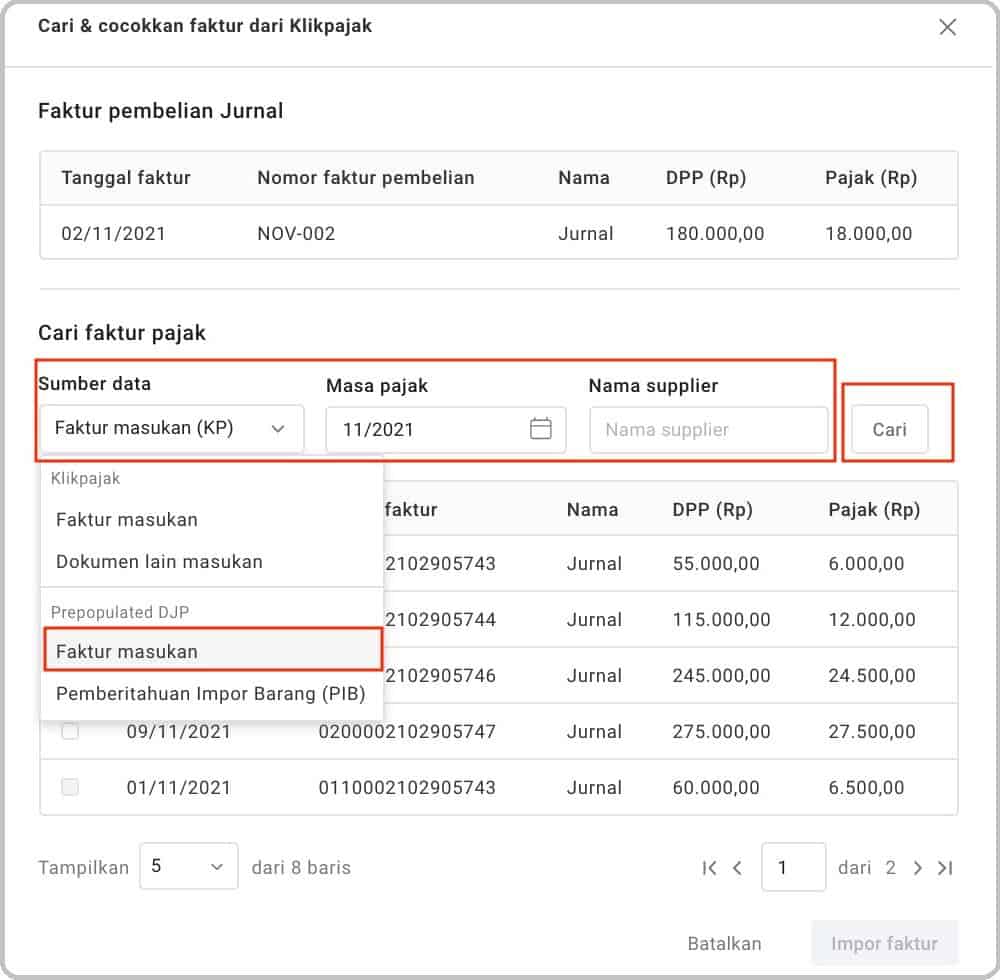This screenshot has height=980, width=1000.
Task: Click the 115.000,00 DPP value
Action: pos(721,619)
